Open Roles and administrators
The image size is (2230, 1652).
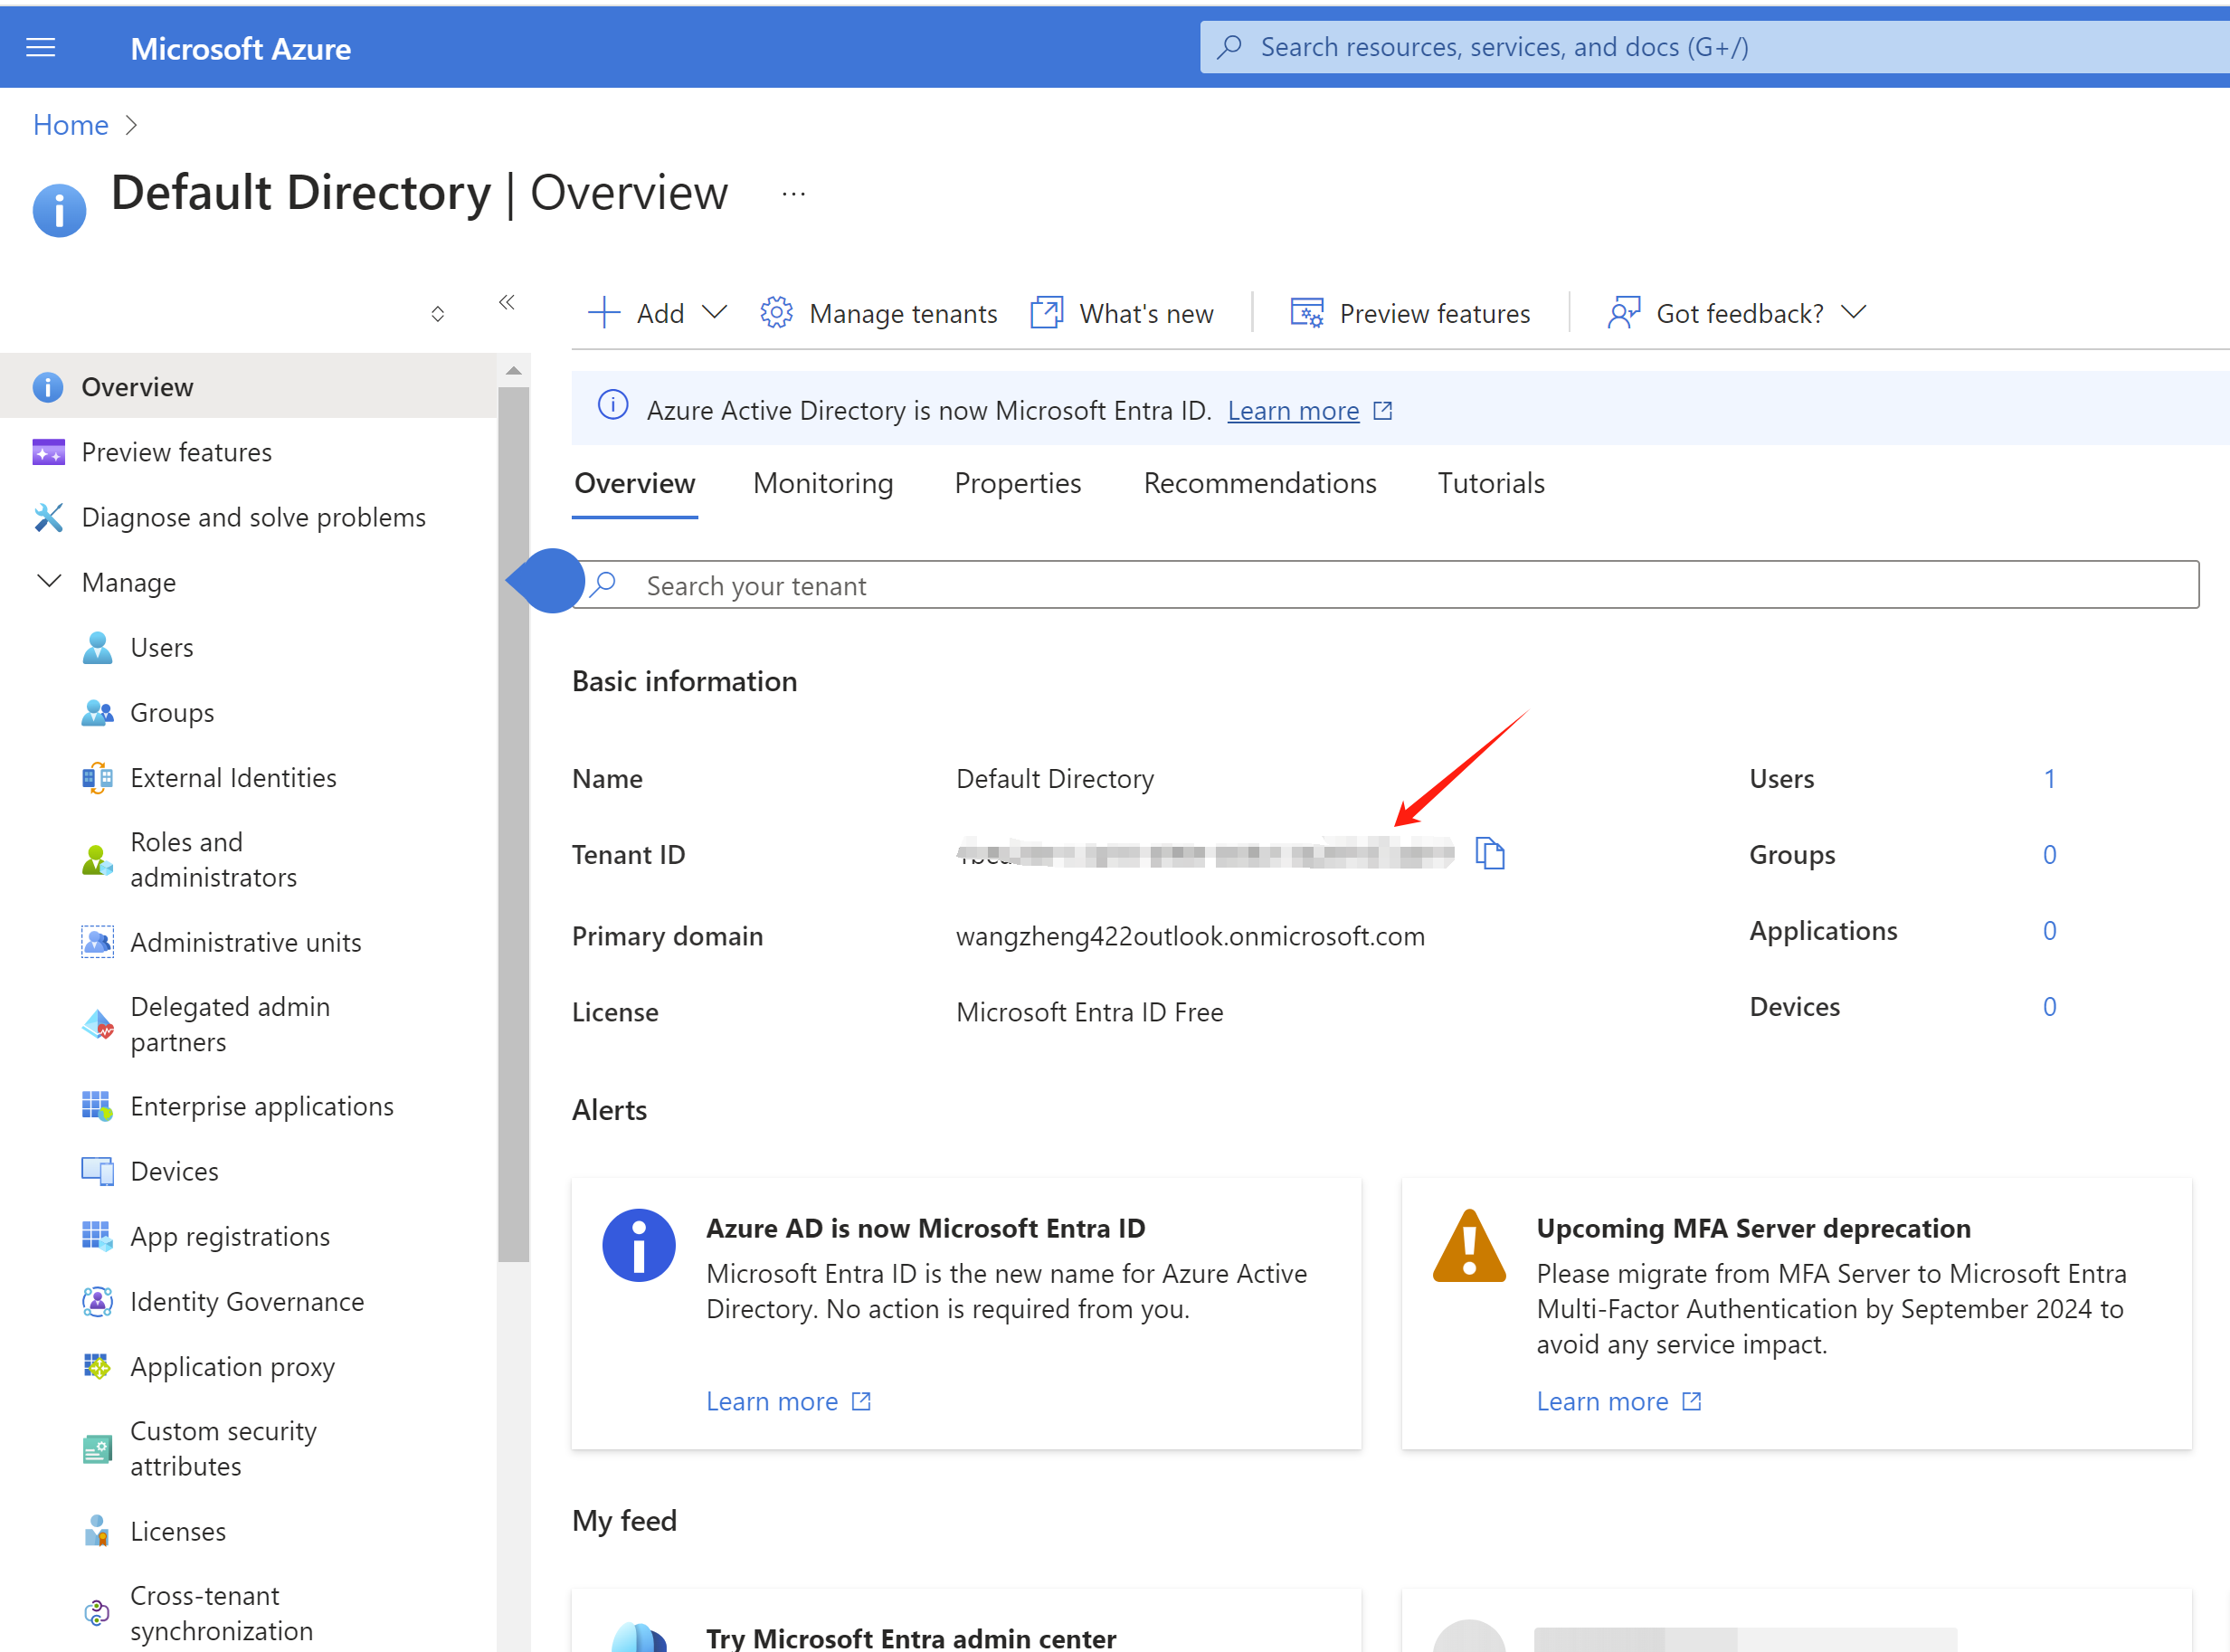pyautogui.click(x=213, y=859)
